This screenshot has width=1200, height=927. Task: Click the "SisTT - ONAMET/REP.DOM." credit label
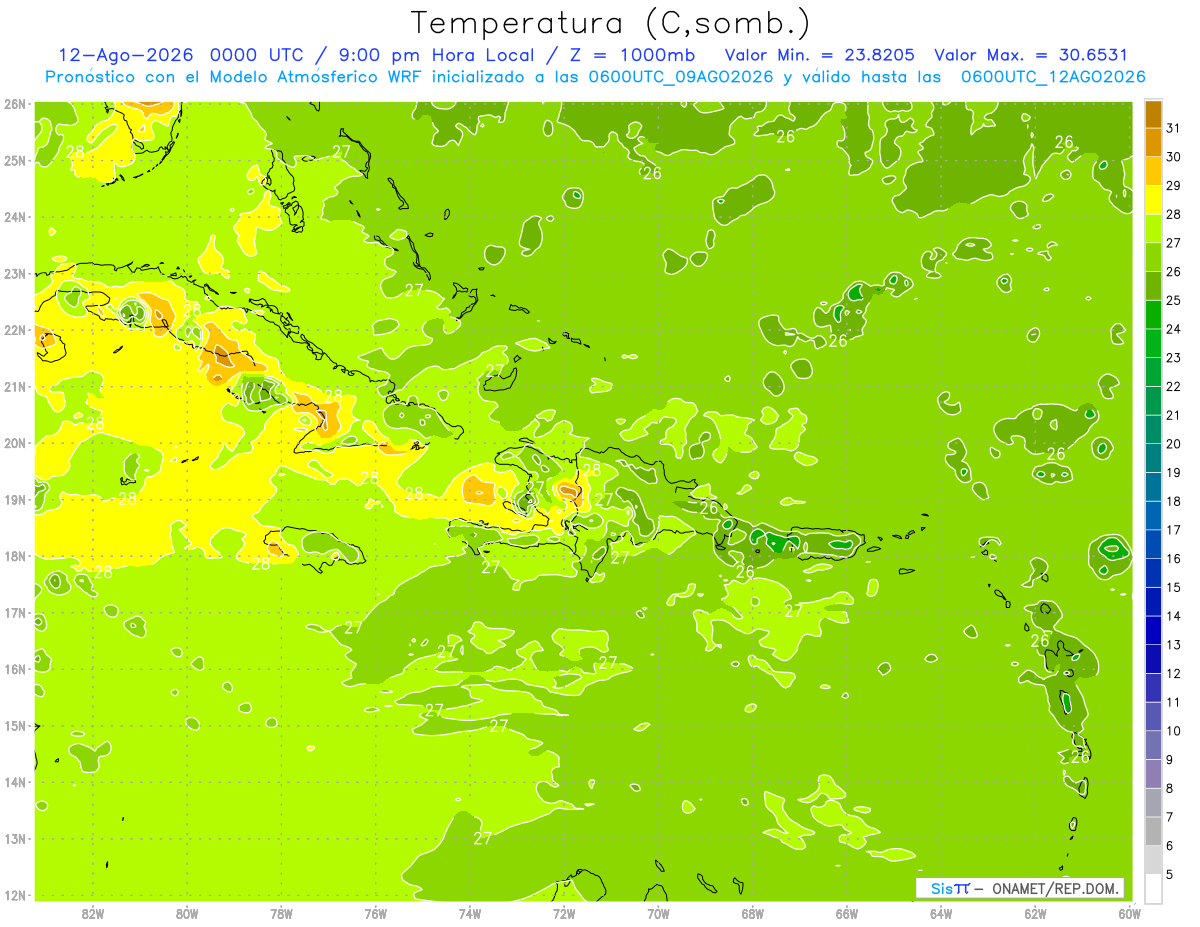tap(1019, 888)
